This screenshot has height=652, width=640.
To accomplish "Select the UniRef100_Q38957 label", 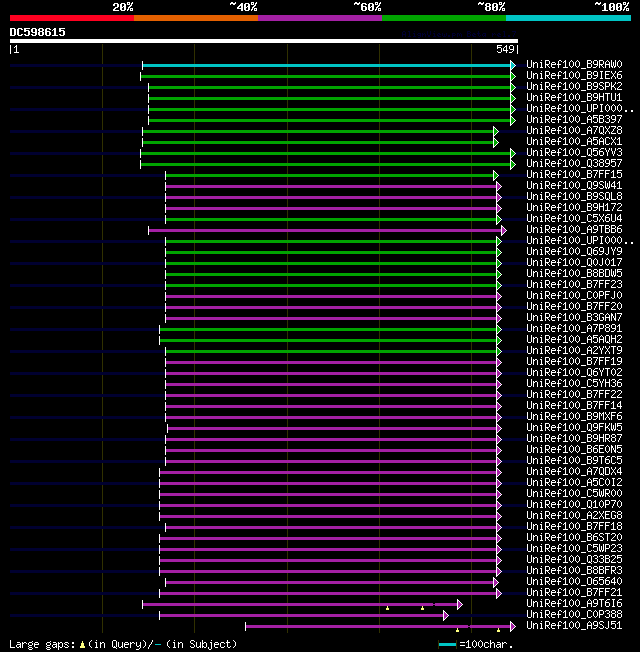I will tap(574, 163).
